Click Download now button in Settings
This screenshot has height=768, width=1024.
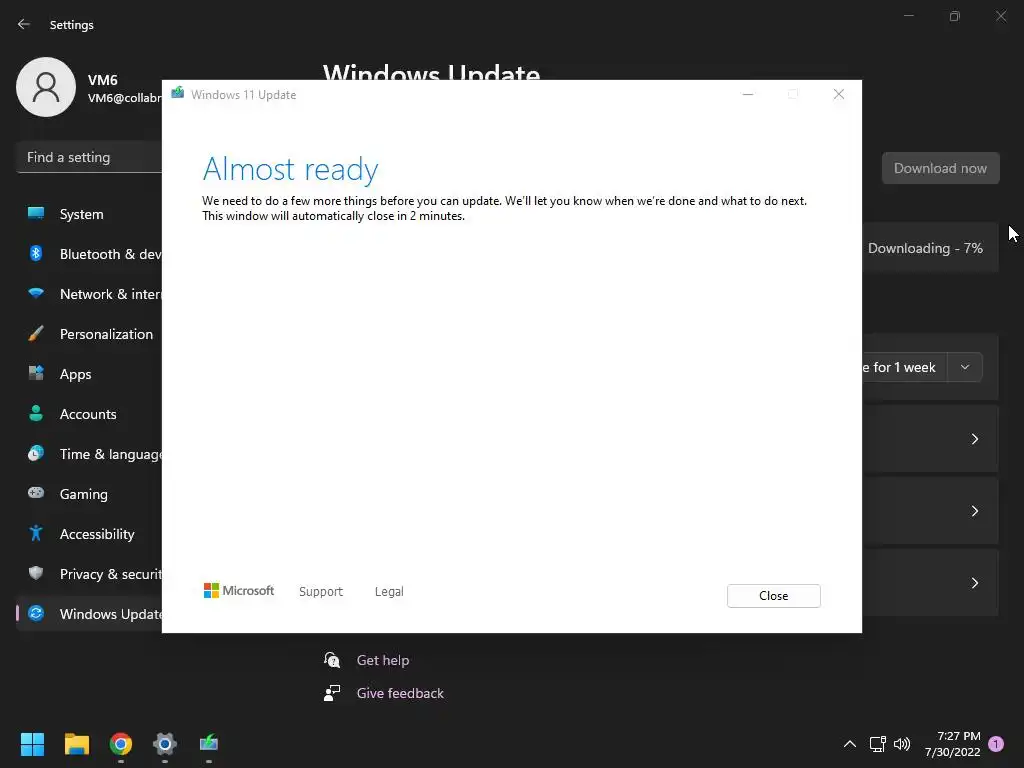pyautogui.click(x=940, y=168)
